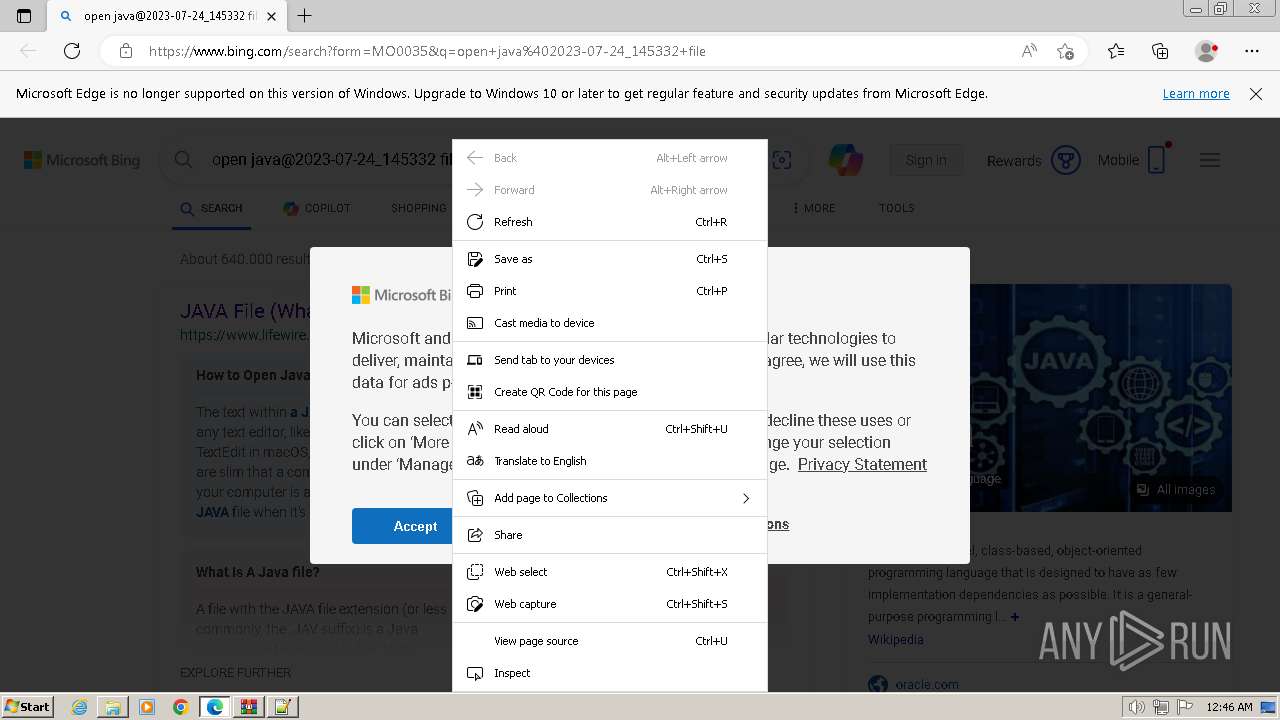Image resolution: width=1280 pixels, height=720 pixels.
Task: Open the TOOLS option
Action: (897, 208)
